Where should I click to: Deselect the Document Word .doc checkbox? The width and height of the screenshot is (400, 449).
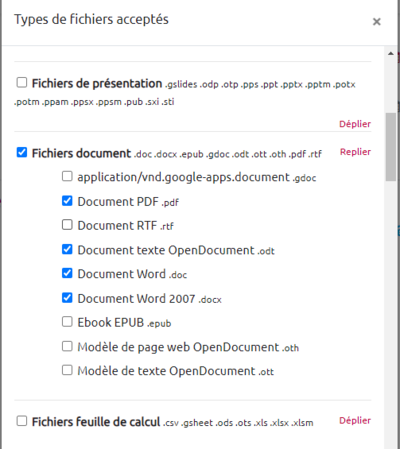pyautogui.click(x=67, y=273)
